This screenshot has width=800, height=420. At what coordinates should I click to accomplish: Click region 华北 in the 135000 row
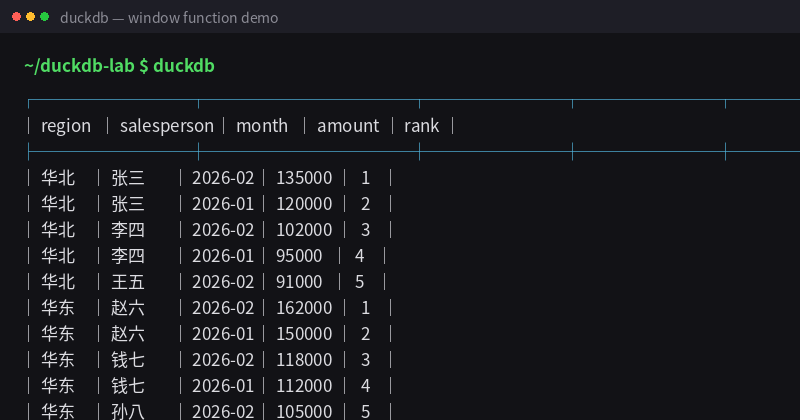(x=58, y=178)
